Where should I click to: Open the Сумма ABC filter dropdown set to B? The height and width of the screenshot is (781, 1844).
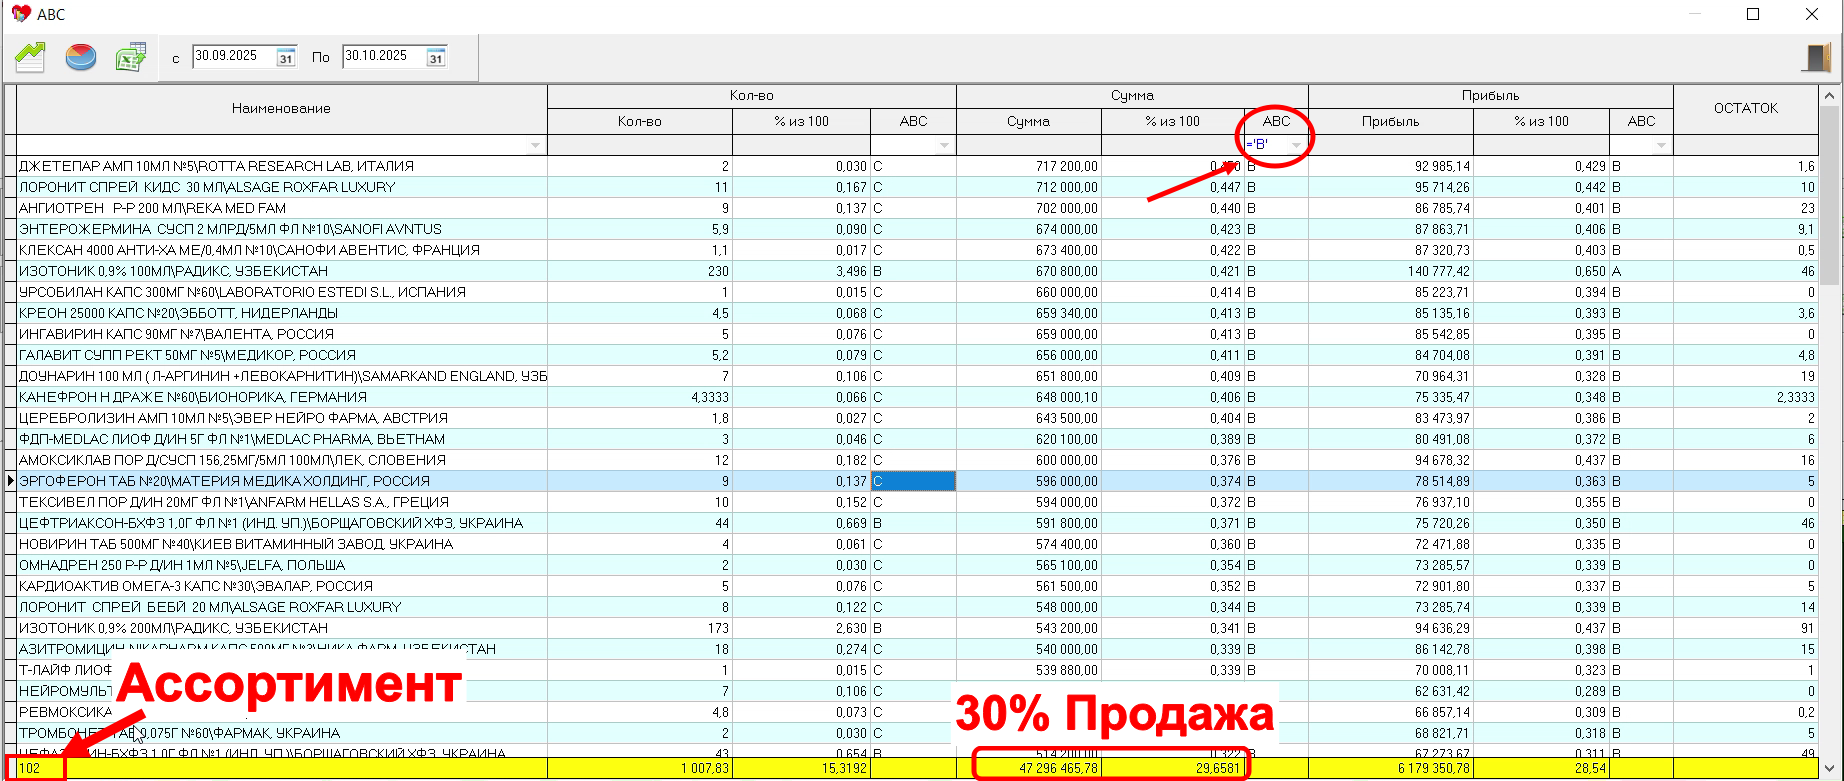point(1296,145)
